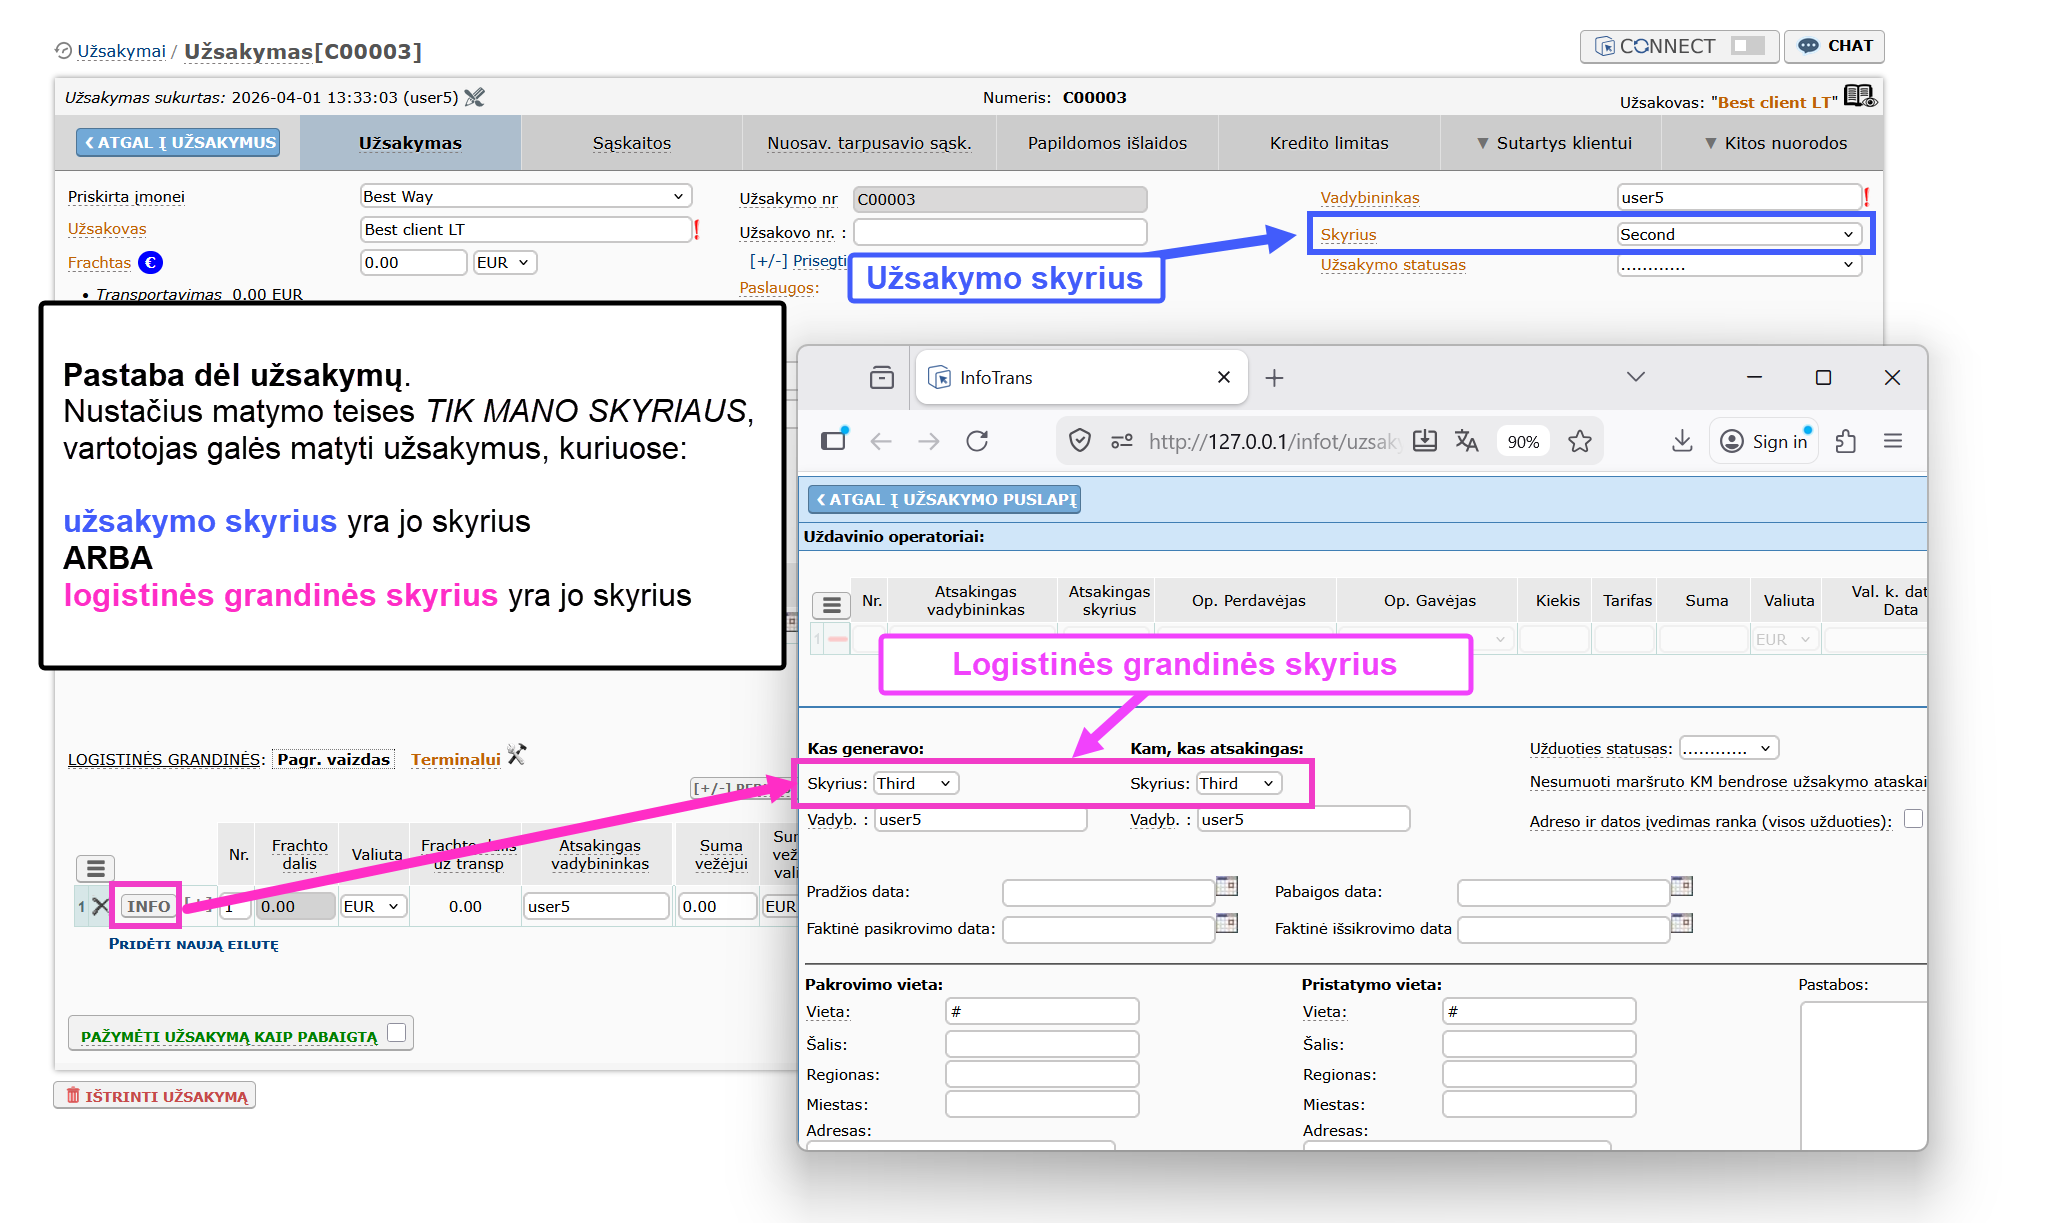This screenshot has width=2047, height=1223.
Task: Open the Užduoties statusas dropdown
Action: coord(1730,748)
